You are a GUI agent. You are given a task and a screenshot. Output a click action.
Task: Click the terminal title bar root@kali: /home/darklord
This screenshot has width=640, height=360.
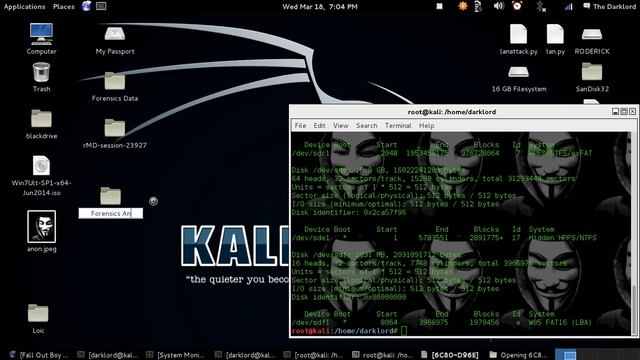452,112
